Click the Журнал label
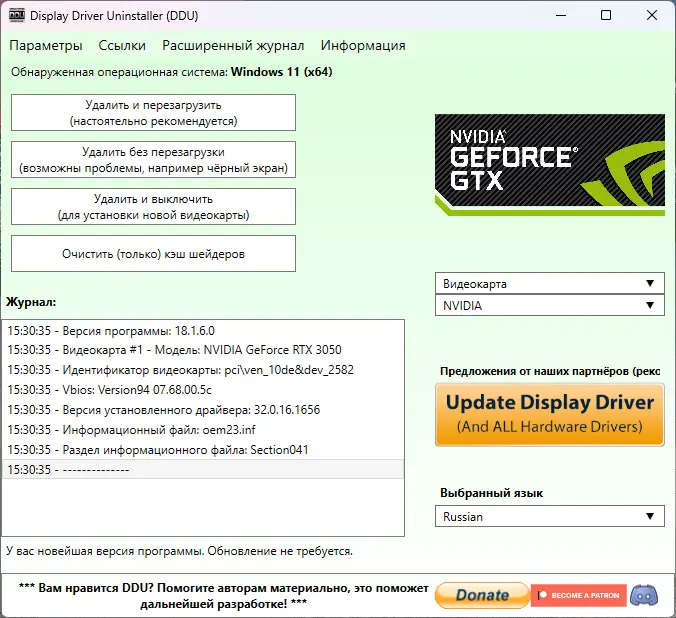The image size is (676, 618). (x=31, y=302)
